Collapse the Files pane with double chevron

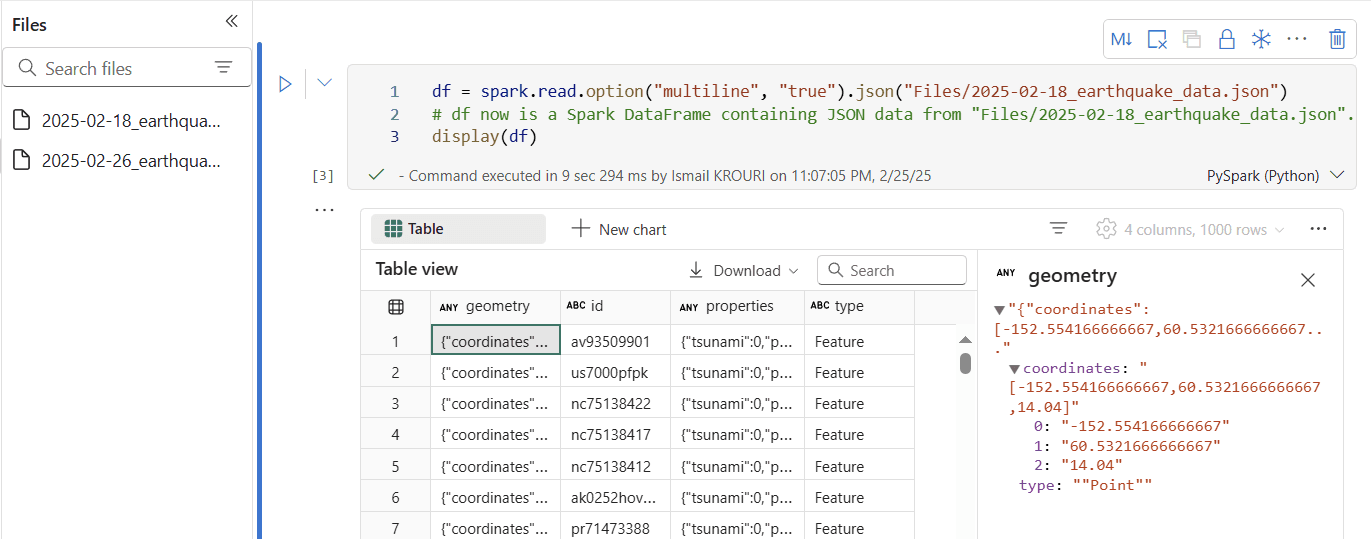[x=231, y=22]
